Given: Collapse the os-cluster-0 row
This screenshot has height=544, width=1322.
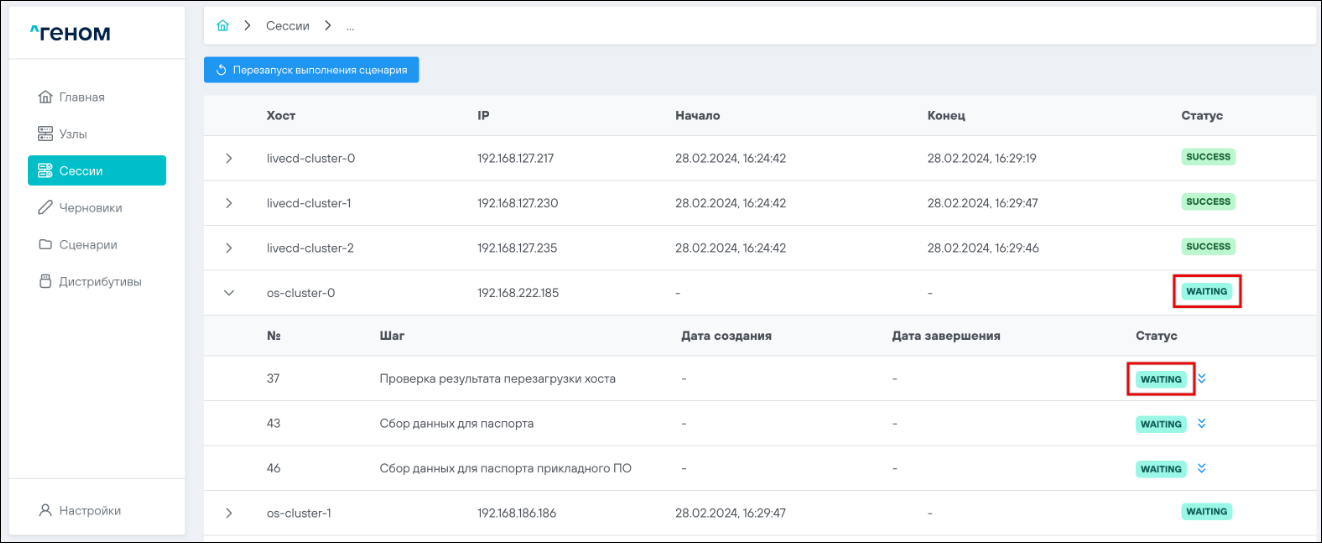Looking at the screenshot, I should click(x=229, y=293).
